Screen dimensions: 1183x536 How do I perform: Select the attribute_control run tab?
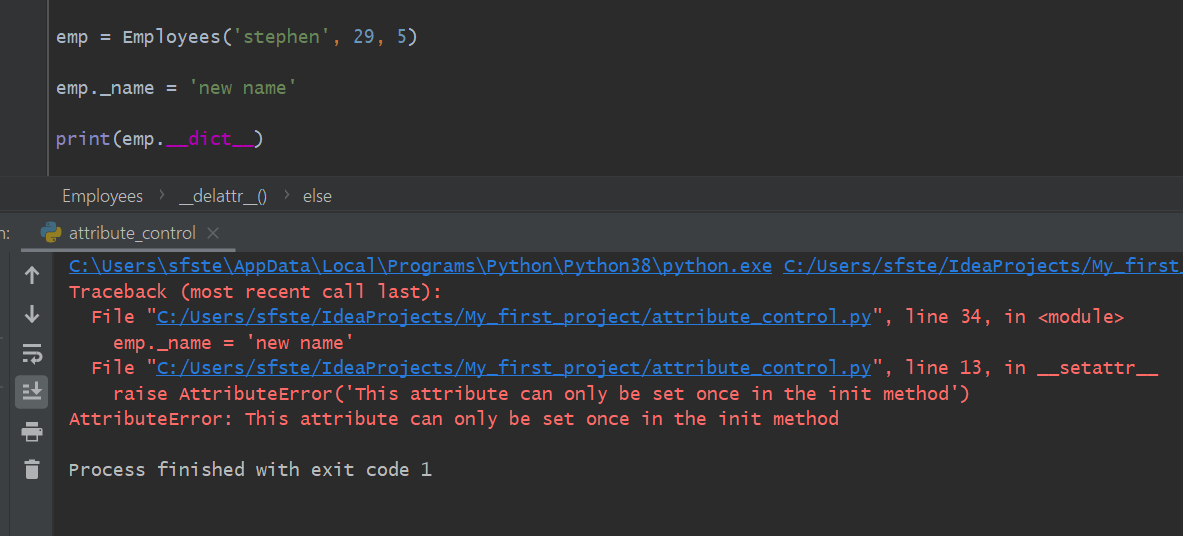132,233
